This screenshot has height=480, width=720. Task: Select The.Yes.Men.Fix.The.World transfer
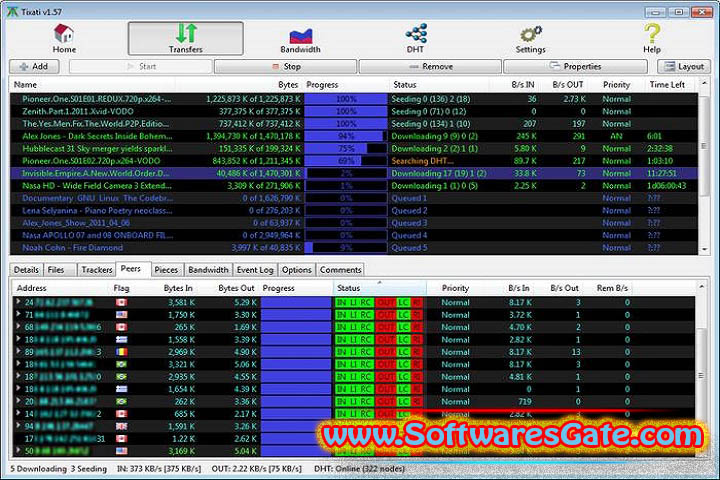tap(354, 124)
